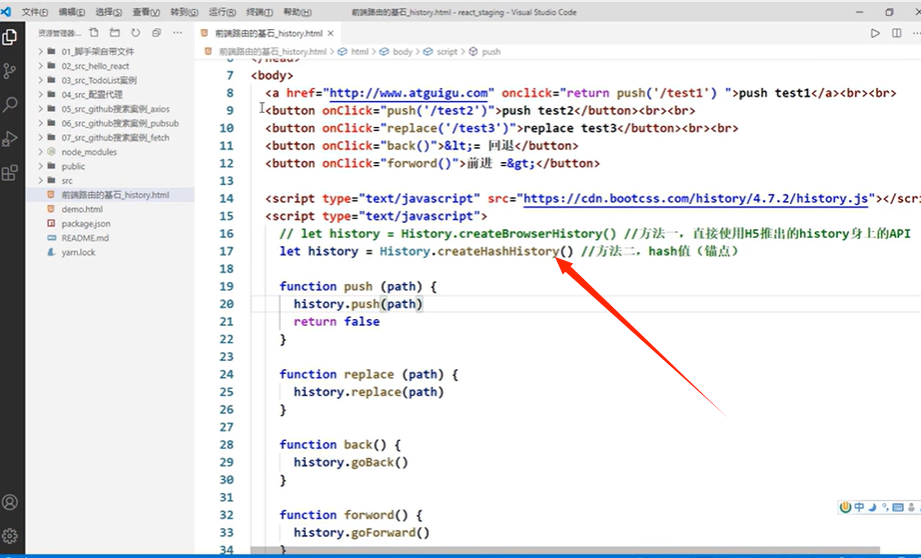Open the 运行(R) menu

pyautogui.click(x=222, y=12)
